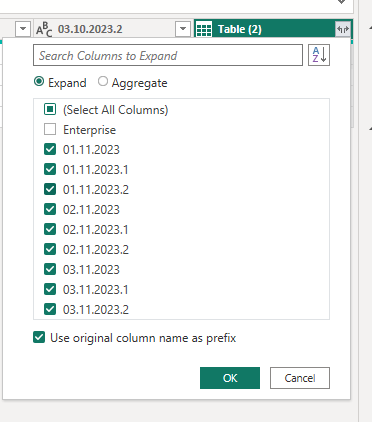This screenshot has width=372, height=422.
Task: Uncheck the 01.11.2023.1 column checkbox
Action: (50, 169)
